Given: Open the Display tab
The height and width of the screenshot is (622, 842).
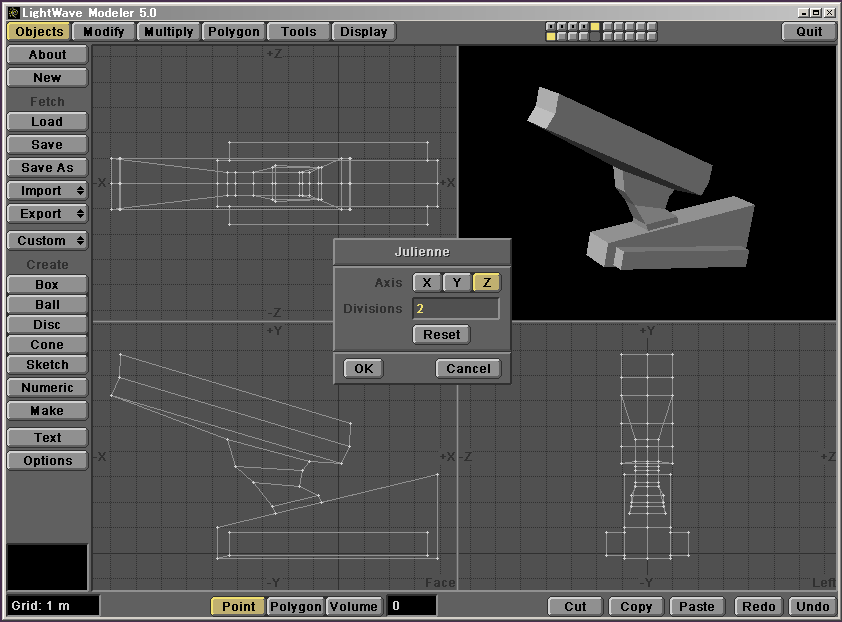Looking at the screenshot, I should pyautogui.click(x=363, y=31).
